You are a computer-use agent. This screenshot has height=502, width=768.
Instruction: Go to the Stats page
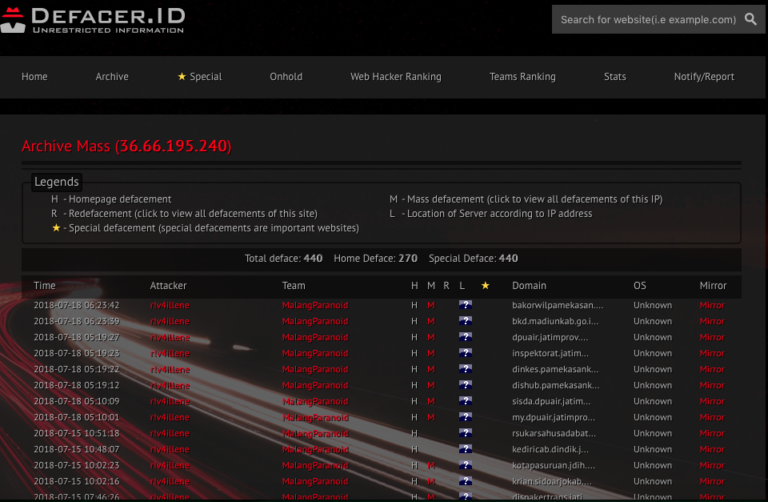[x=615, y=76]
